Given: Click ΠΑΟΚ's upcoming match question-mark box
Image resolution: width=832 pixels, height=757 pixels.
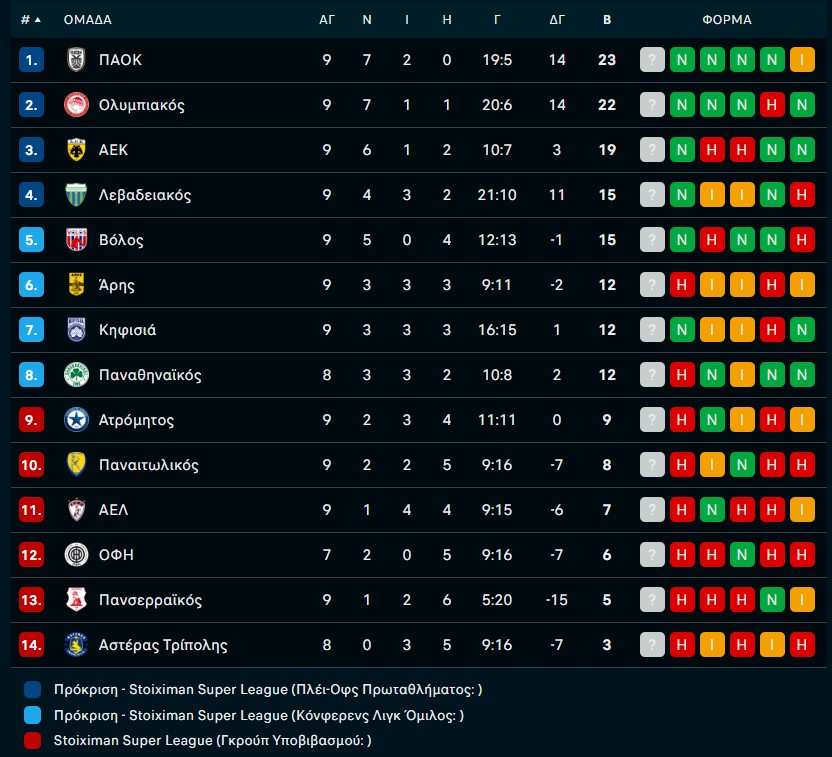Looking at the screenshot, I should pos(652,60).
